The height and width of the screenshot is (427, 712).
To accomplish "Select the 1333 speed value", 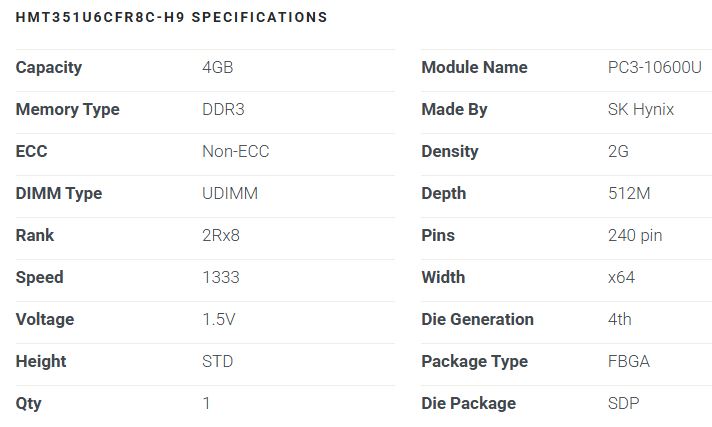I will (x=220, y=278).
